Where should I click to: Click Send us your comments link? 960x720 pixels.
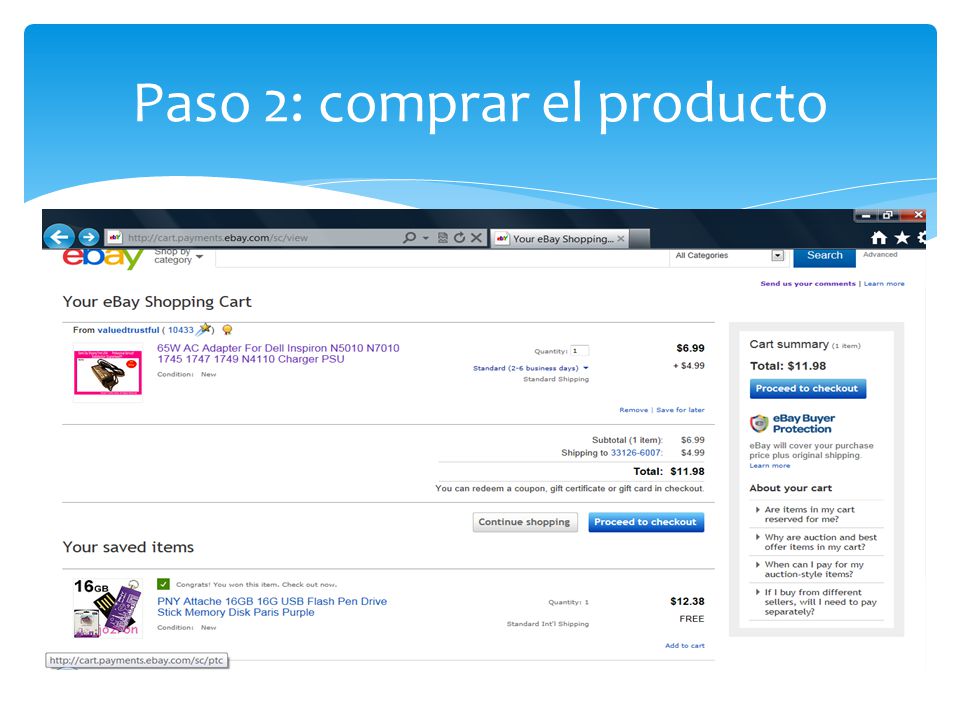tap(808, 283)
